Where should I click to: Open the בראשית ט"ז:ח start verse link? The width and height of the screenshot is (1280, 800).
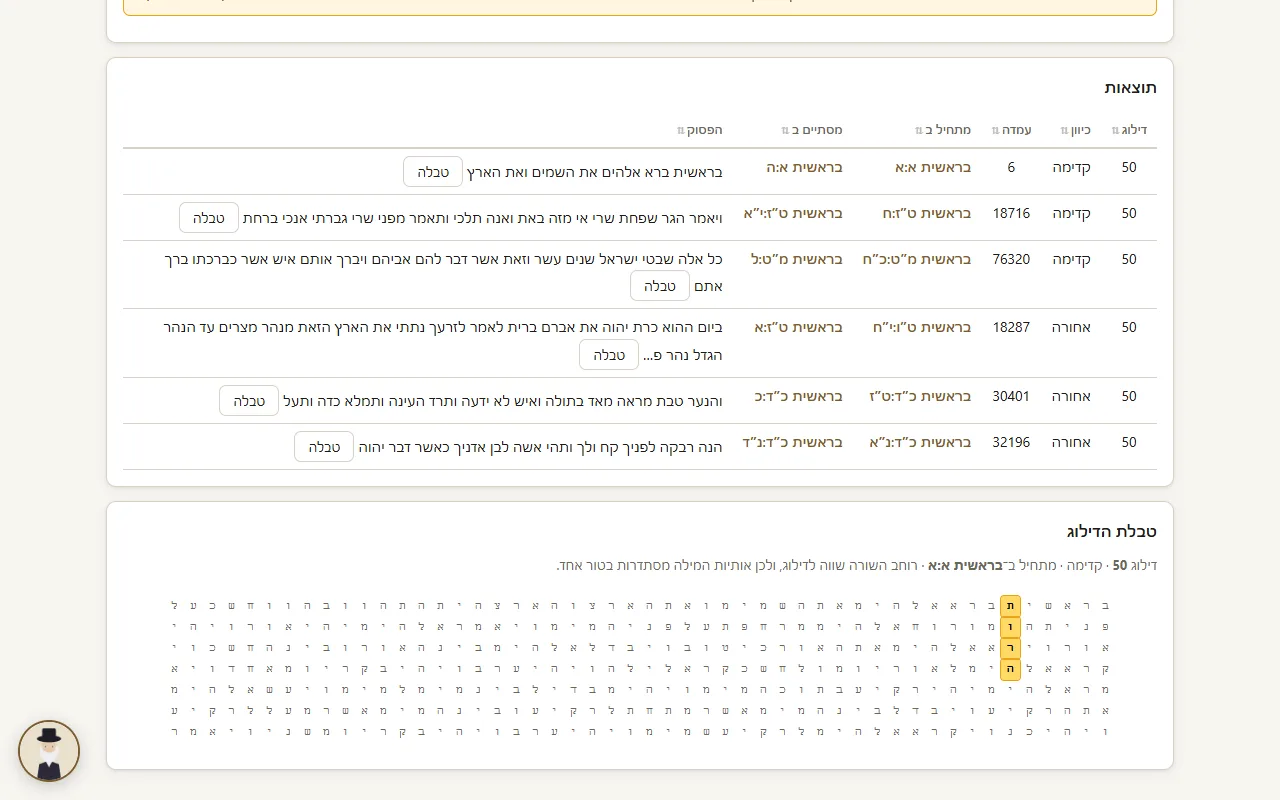927,214
